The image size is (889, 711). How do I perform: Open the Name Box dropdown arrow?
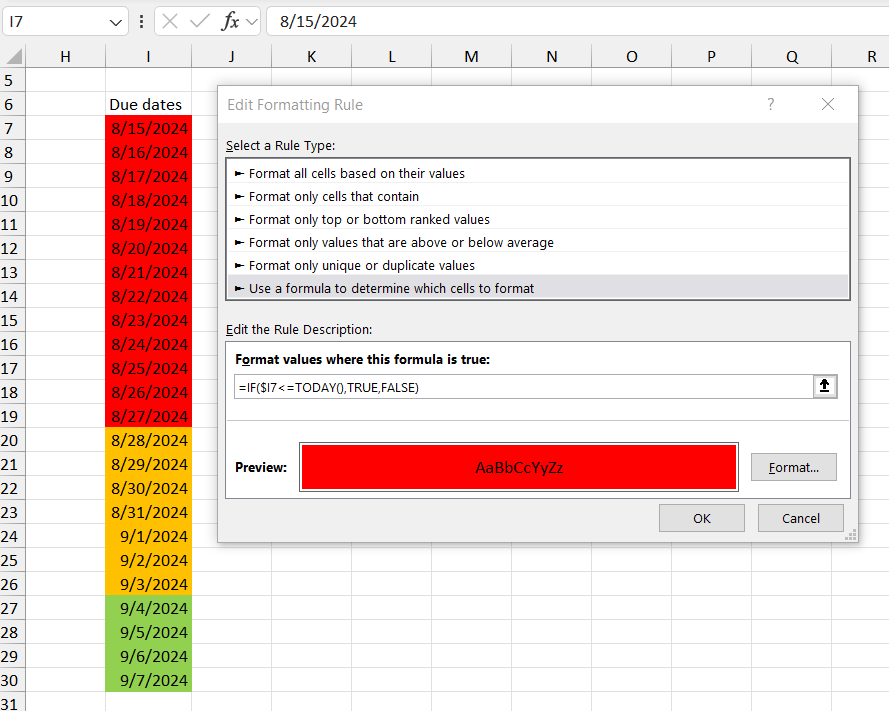116,23
